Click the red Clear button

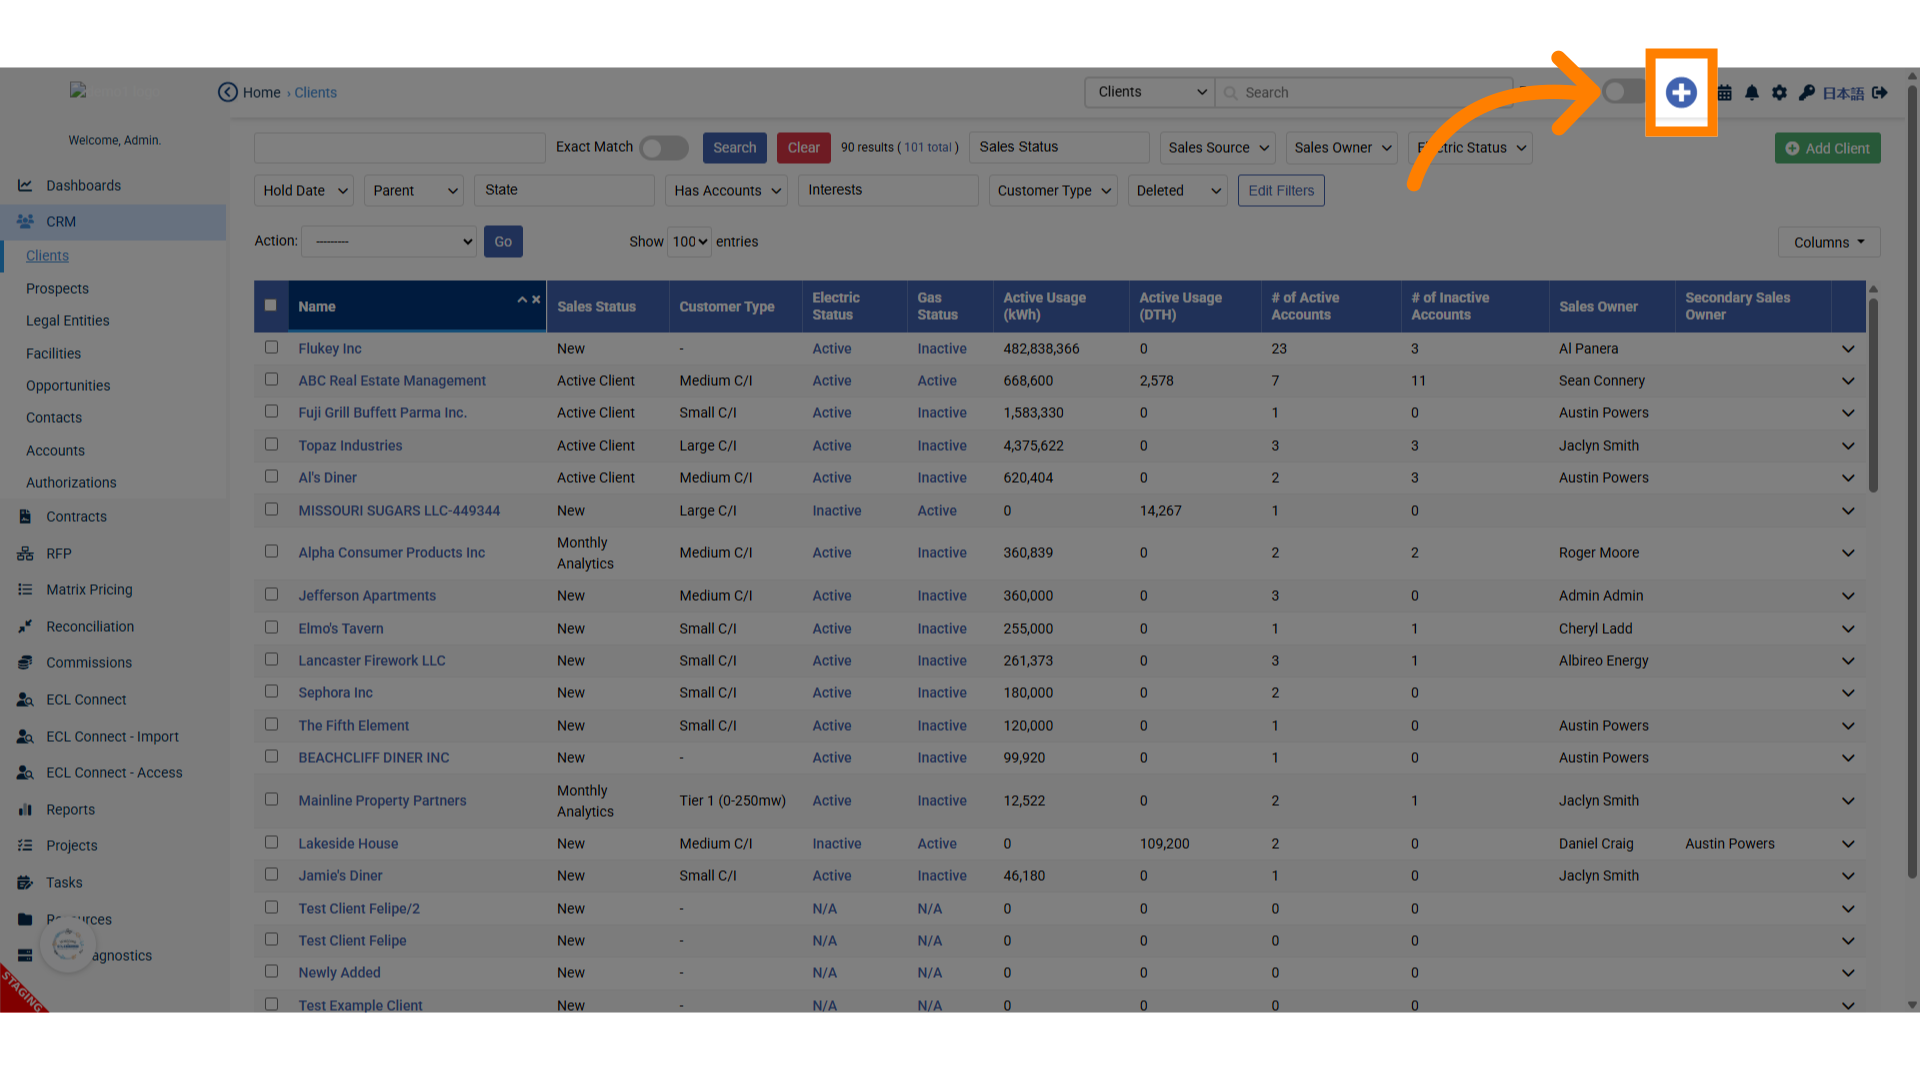803,148
